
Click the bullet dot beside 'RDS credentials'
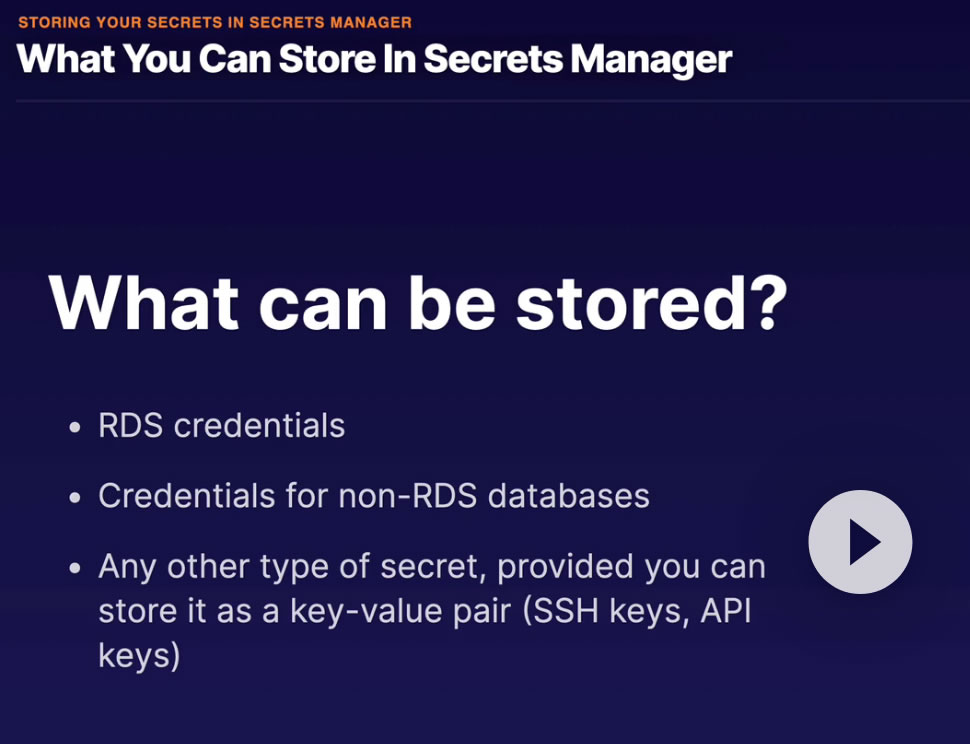coord(75,428)
